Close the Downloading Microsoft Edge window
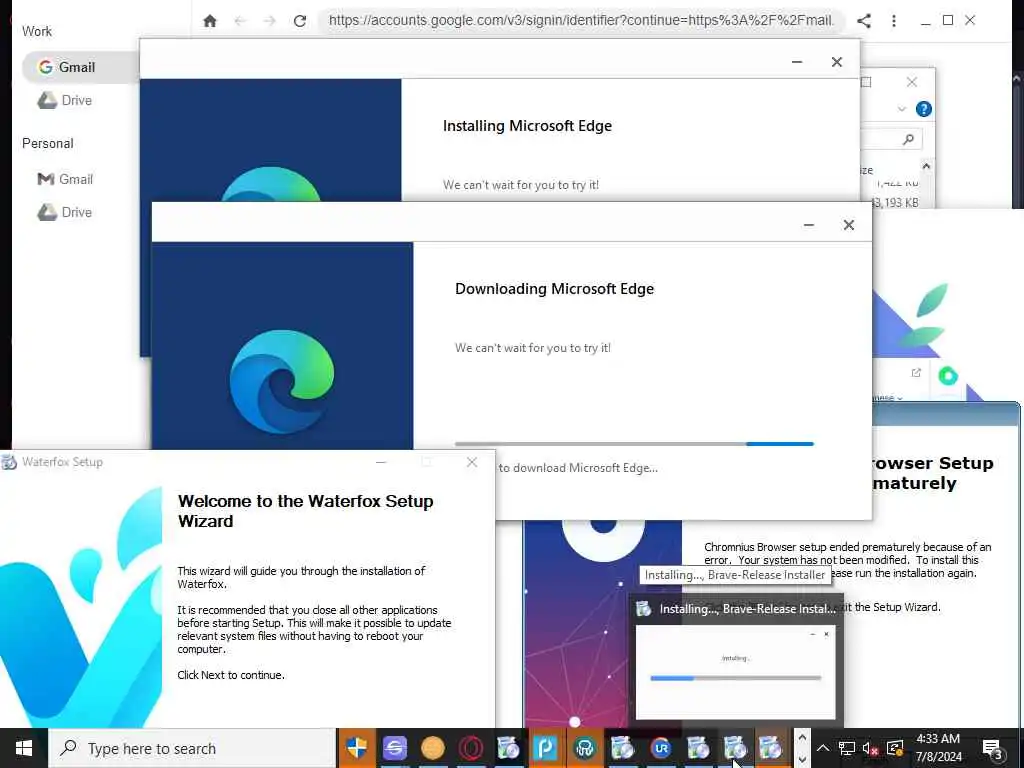The image size is (1024, 768). pyautogui.click(x=848, y=225)
